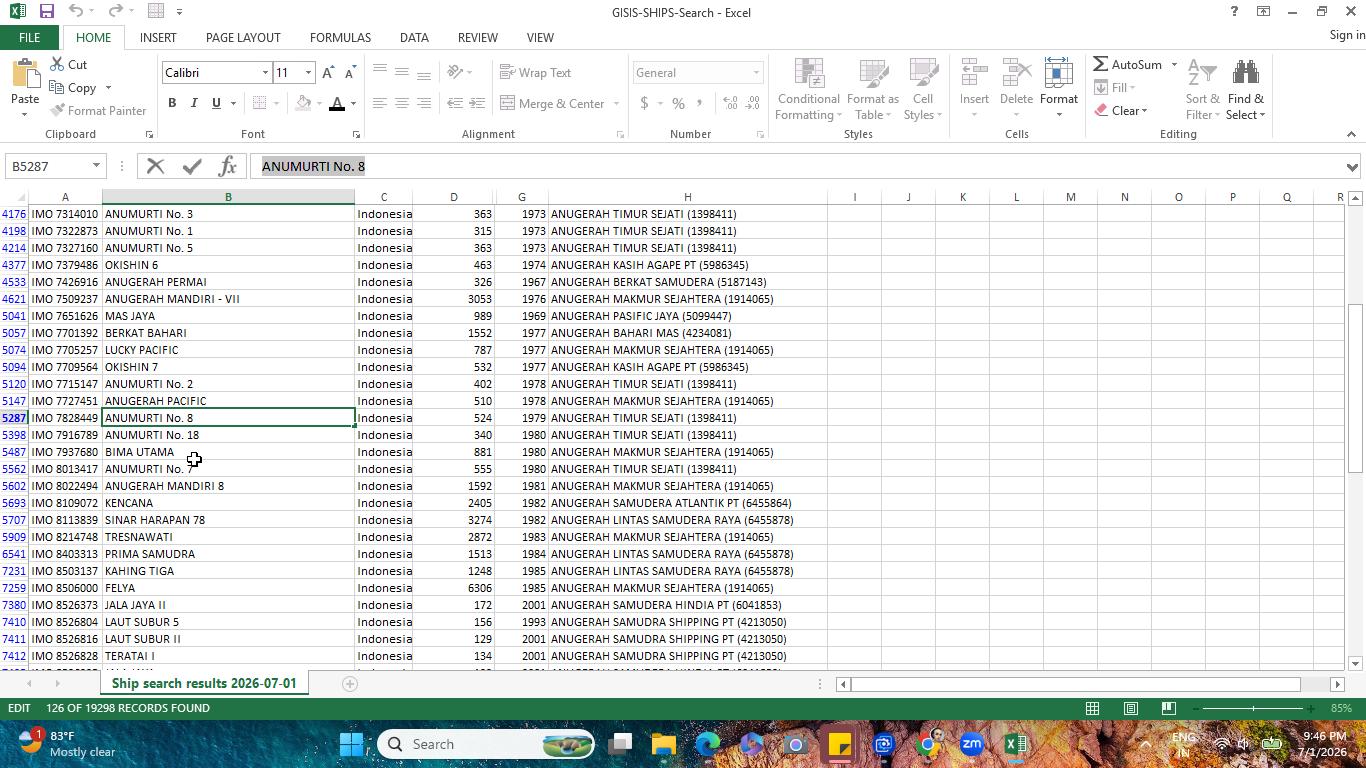Click the Cut scissors icon
Viewport: 1366px width, 768px height.
[x=56, y=64]
